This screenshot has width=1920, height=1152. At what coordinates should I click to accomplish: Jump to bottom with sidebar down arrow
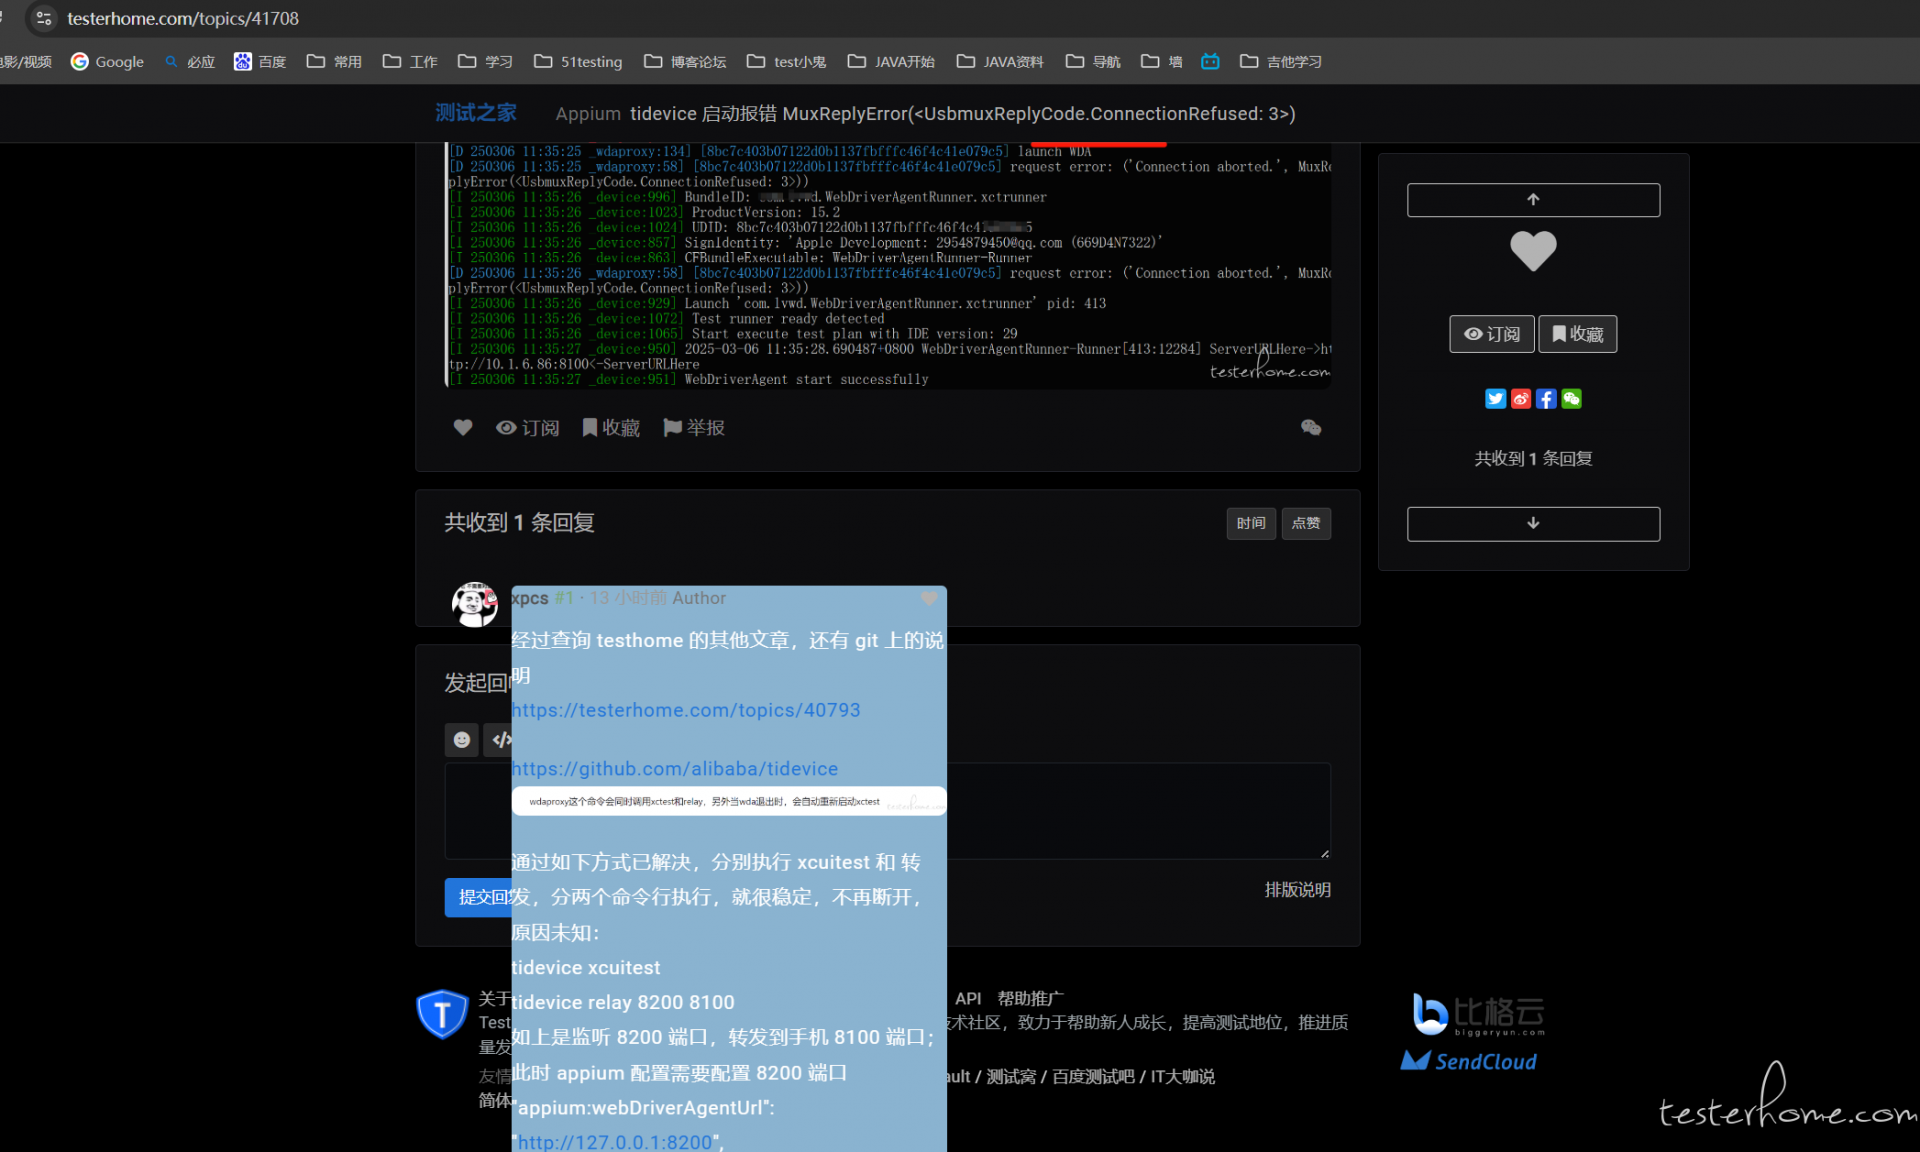[x=1533, y=523]
